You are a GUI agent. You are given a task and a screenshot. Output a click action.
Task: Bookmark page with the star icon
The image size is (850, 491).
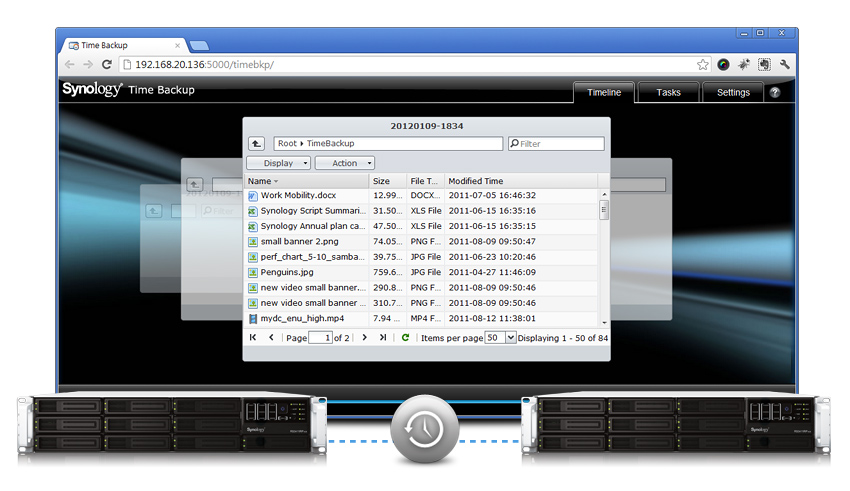(x=704, y=64)
